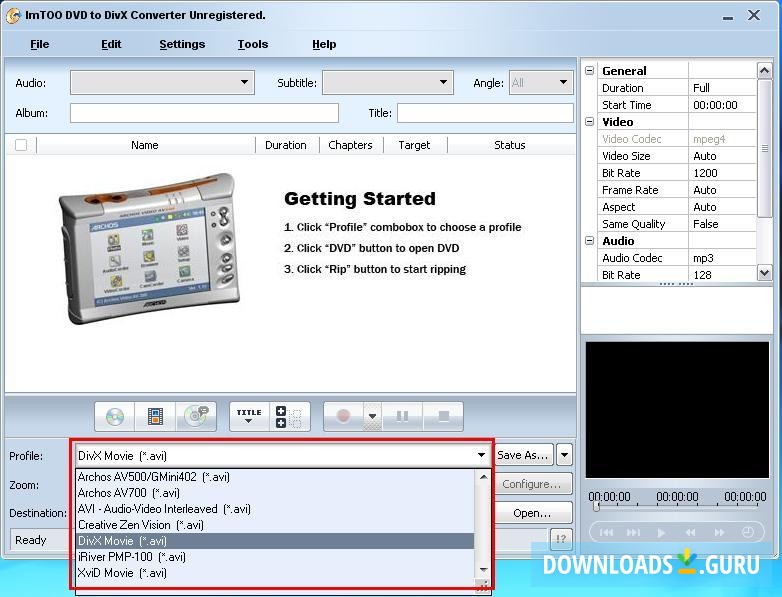This screenshot has height=597, width=782.
Task: Select DivX Movie in profile list
Action: (275, 541)
